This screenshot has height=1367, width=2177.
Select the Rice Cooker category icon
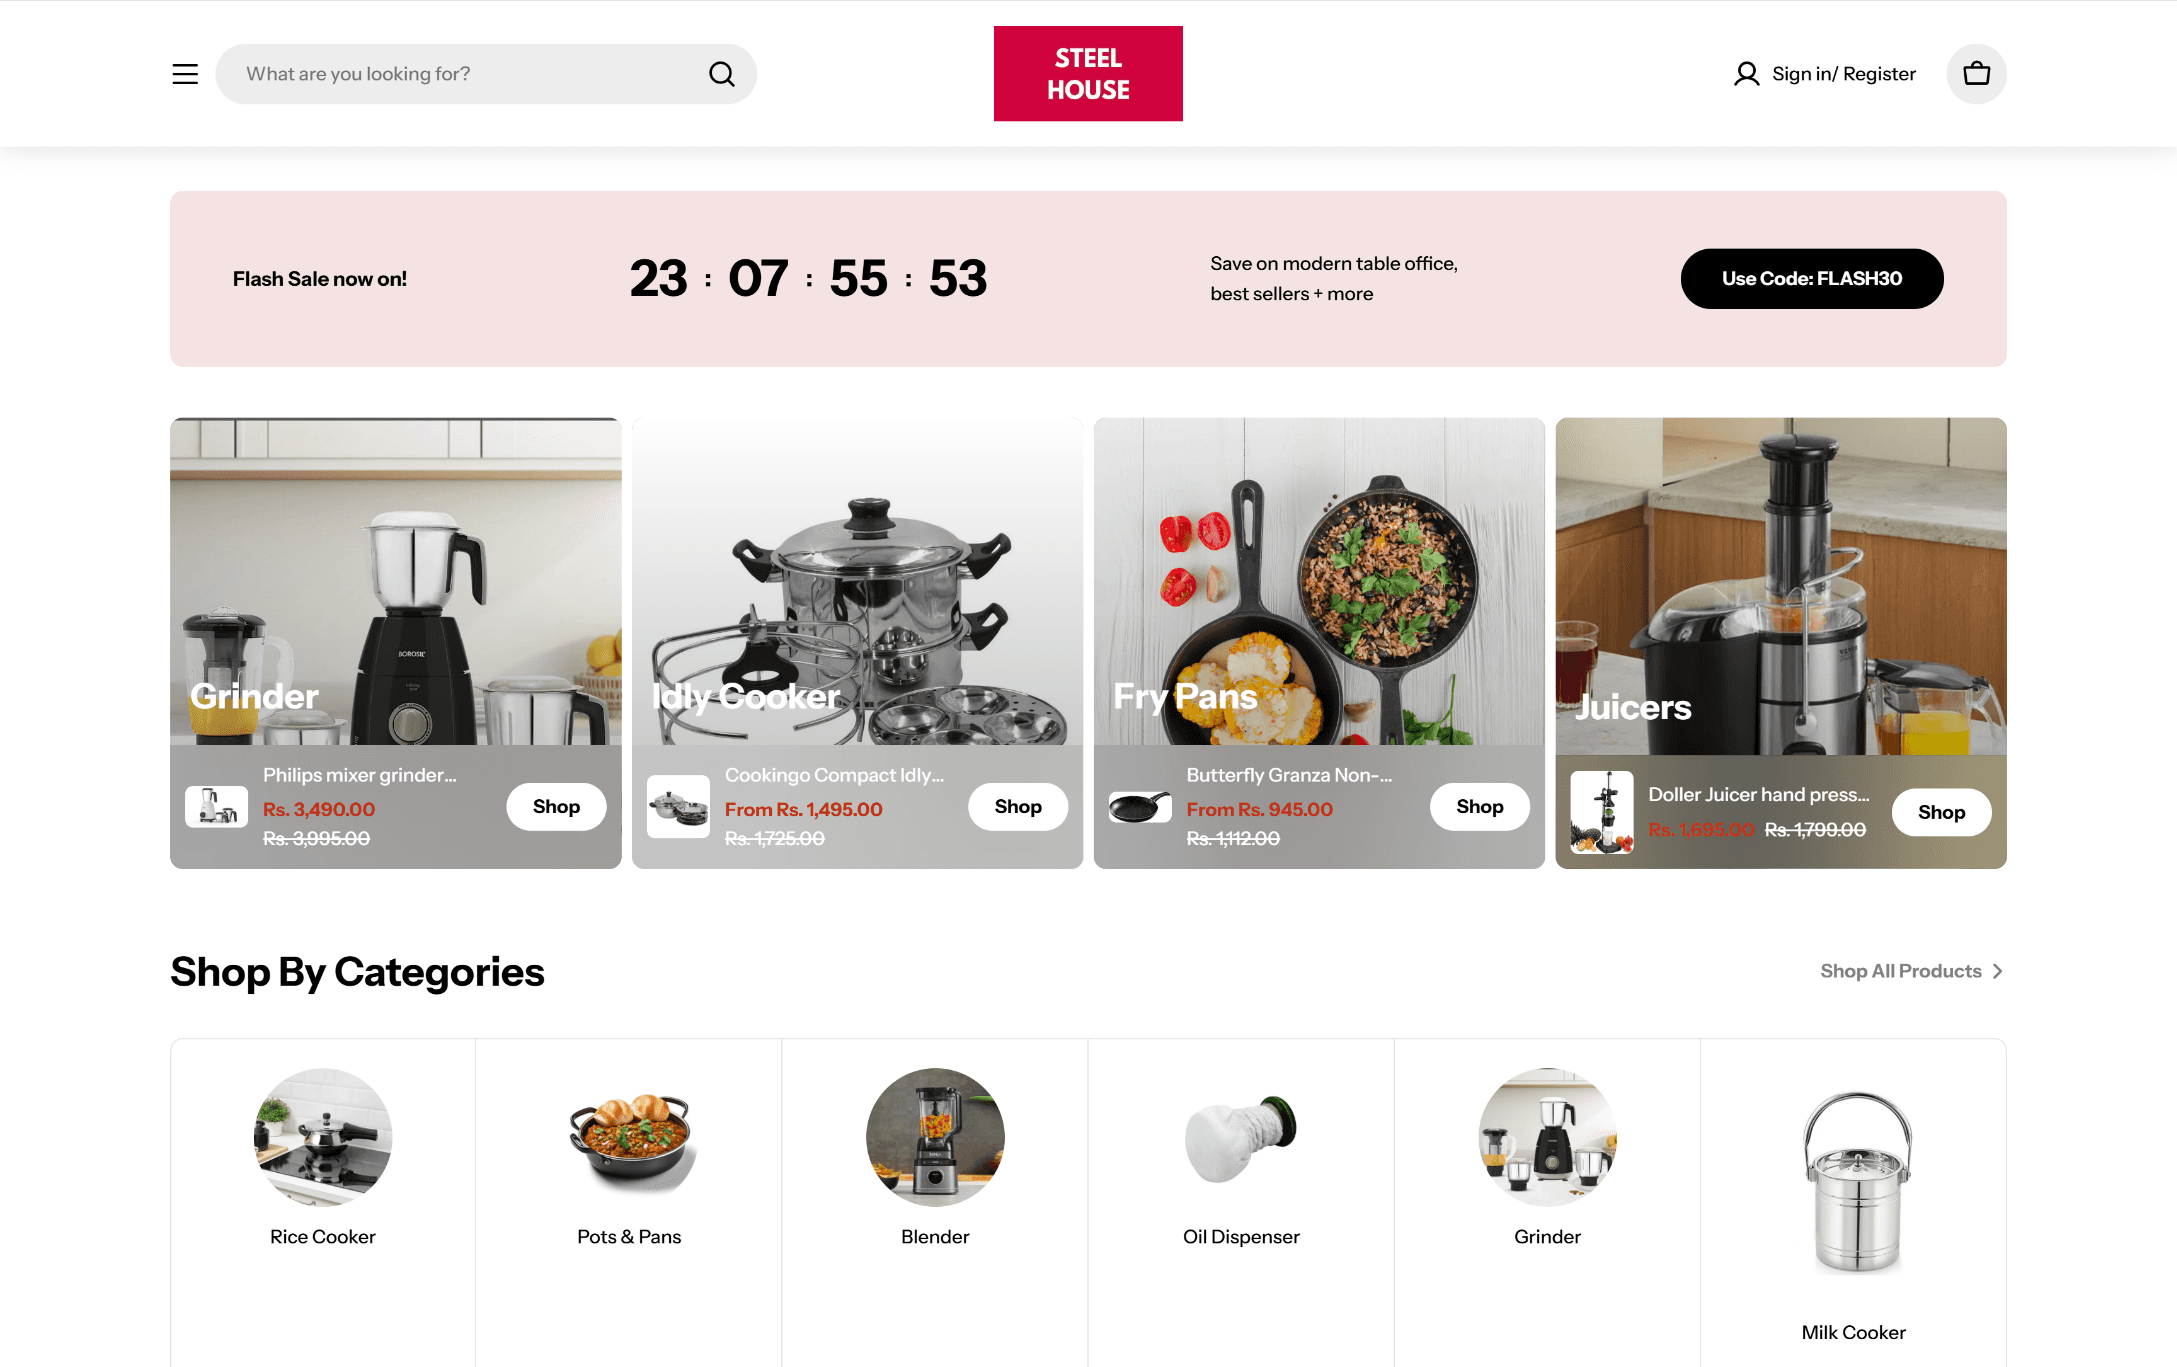pos(323,1137)
